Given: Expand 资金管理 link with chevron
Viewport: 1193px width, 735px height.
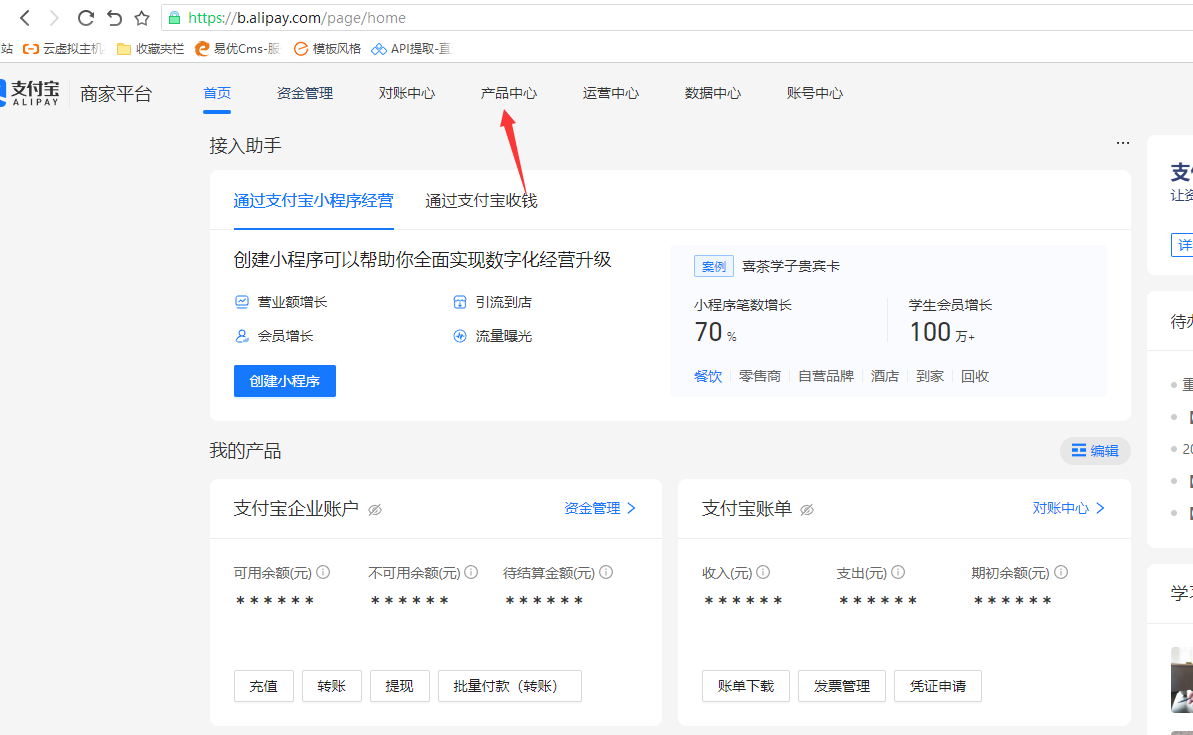Looking at the screenshot, I should [x=600, y=508].
